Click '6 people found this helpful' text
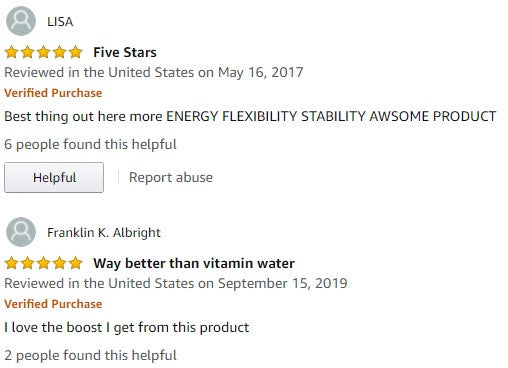Viewport: 508px width, 368px height. (x=90, y=144)
